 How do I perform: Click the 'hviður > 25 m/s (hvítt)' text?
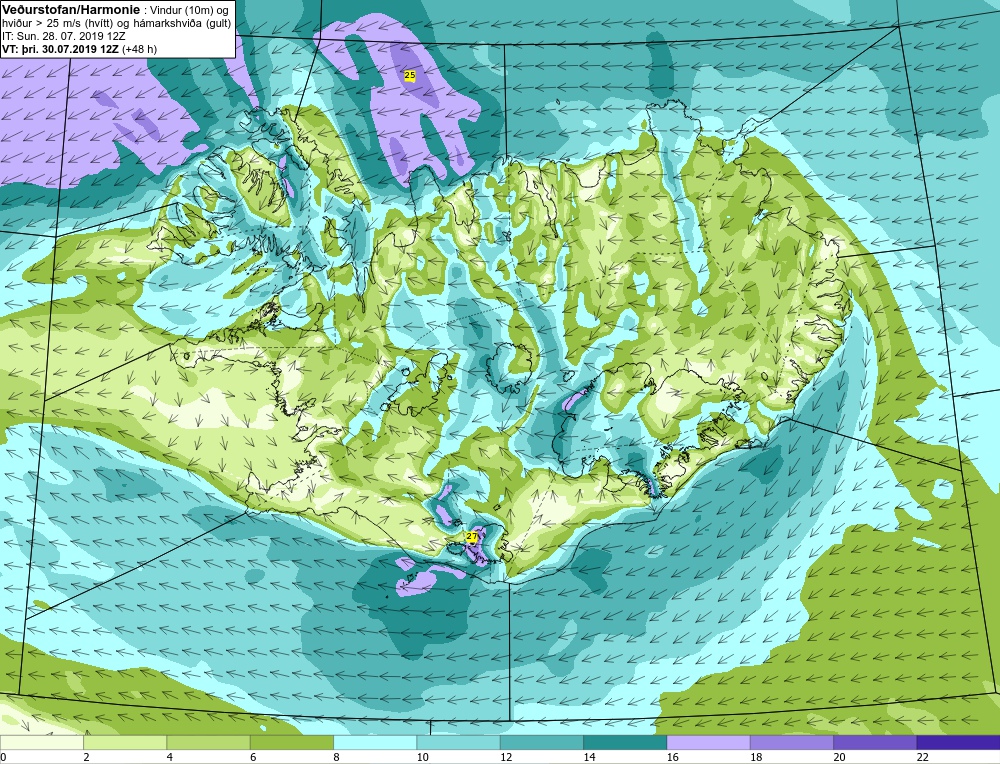(x=59, y=24)
